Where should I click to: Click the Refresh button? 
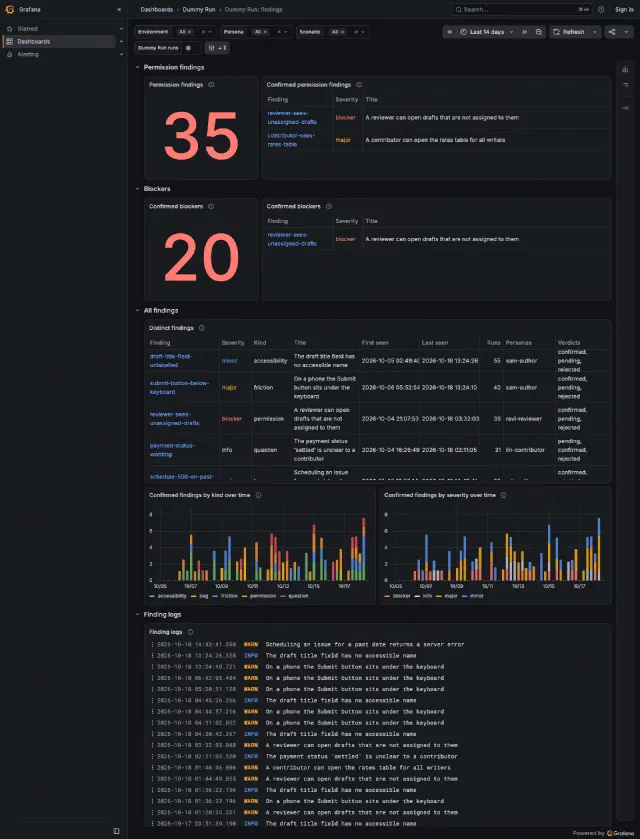pos(569,32)
